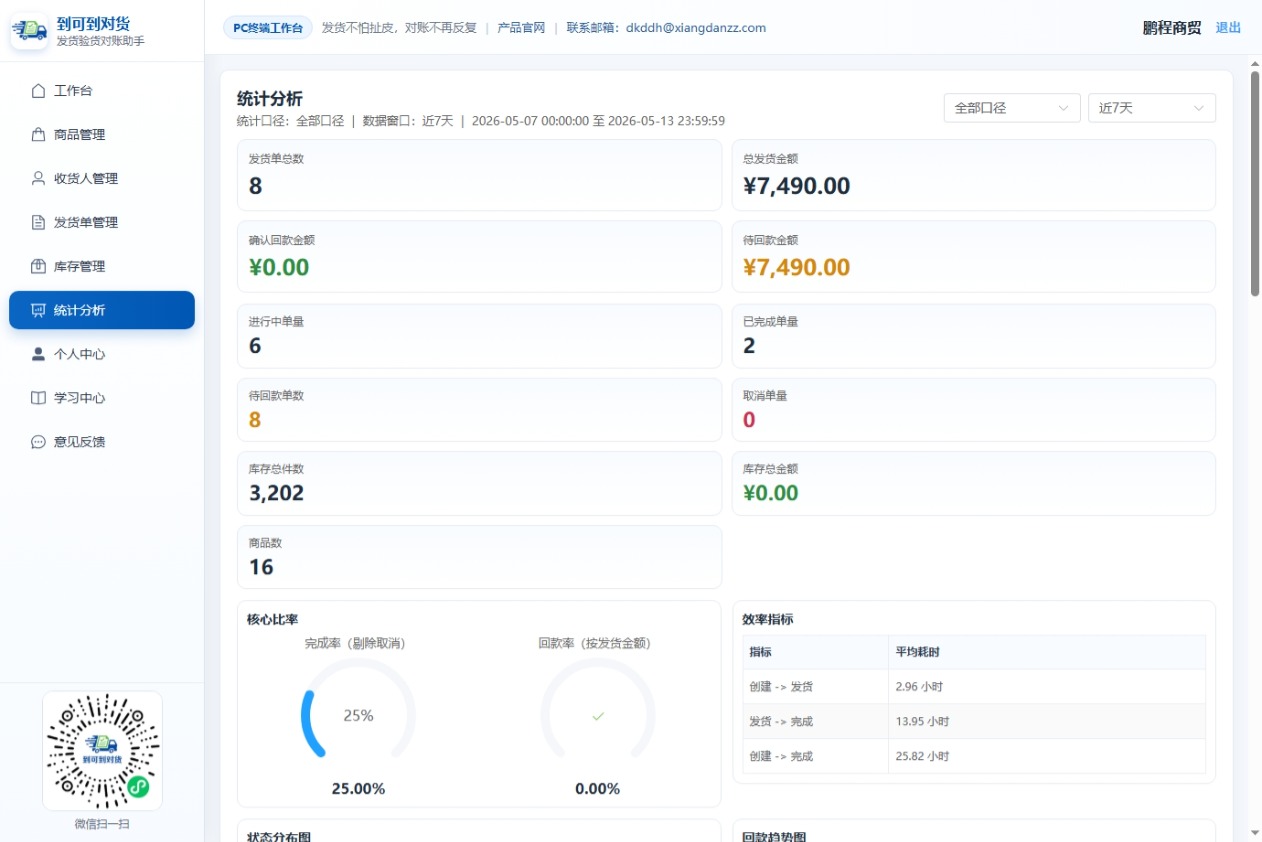1262x842 pixels.
Task: Click the 意见反馈 chat bubble icon
Action: [38, 442]
